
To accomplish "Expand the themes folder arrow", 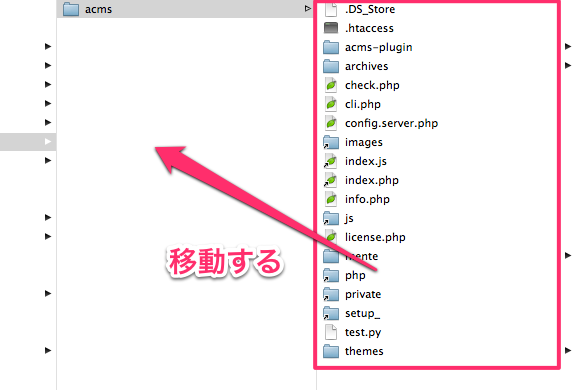I will tap(568, 350).
